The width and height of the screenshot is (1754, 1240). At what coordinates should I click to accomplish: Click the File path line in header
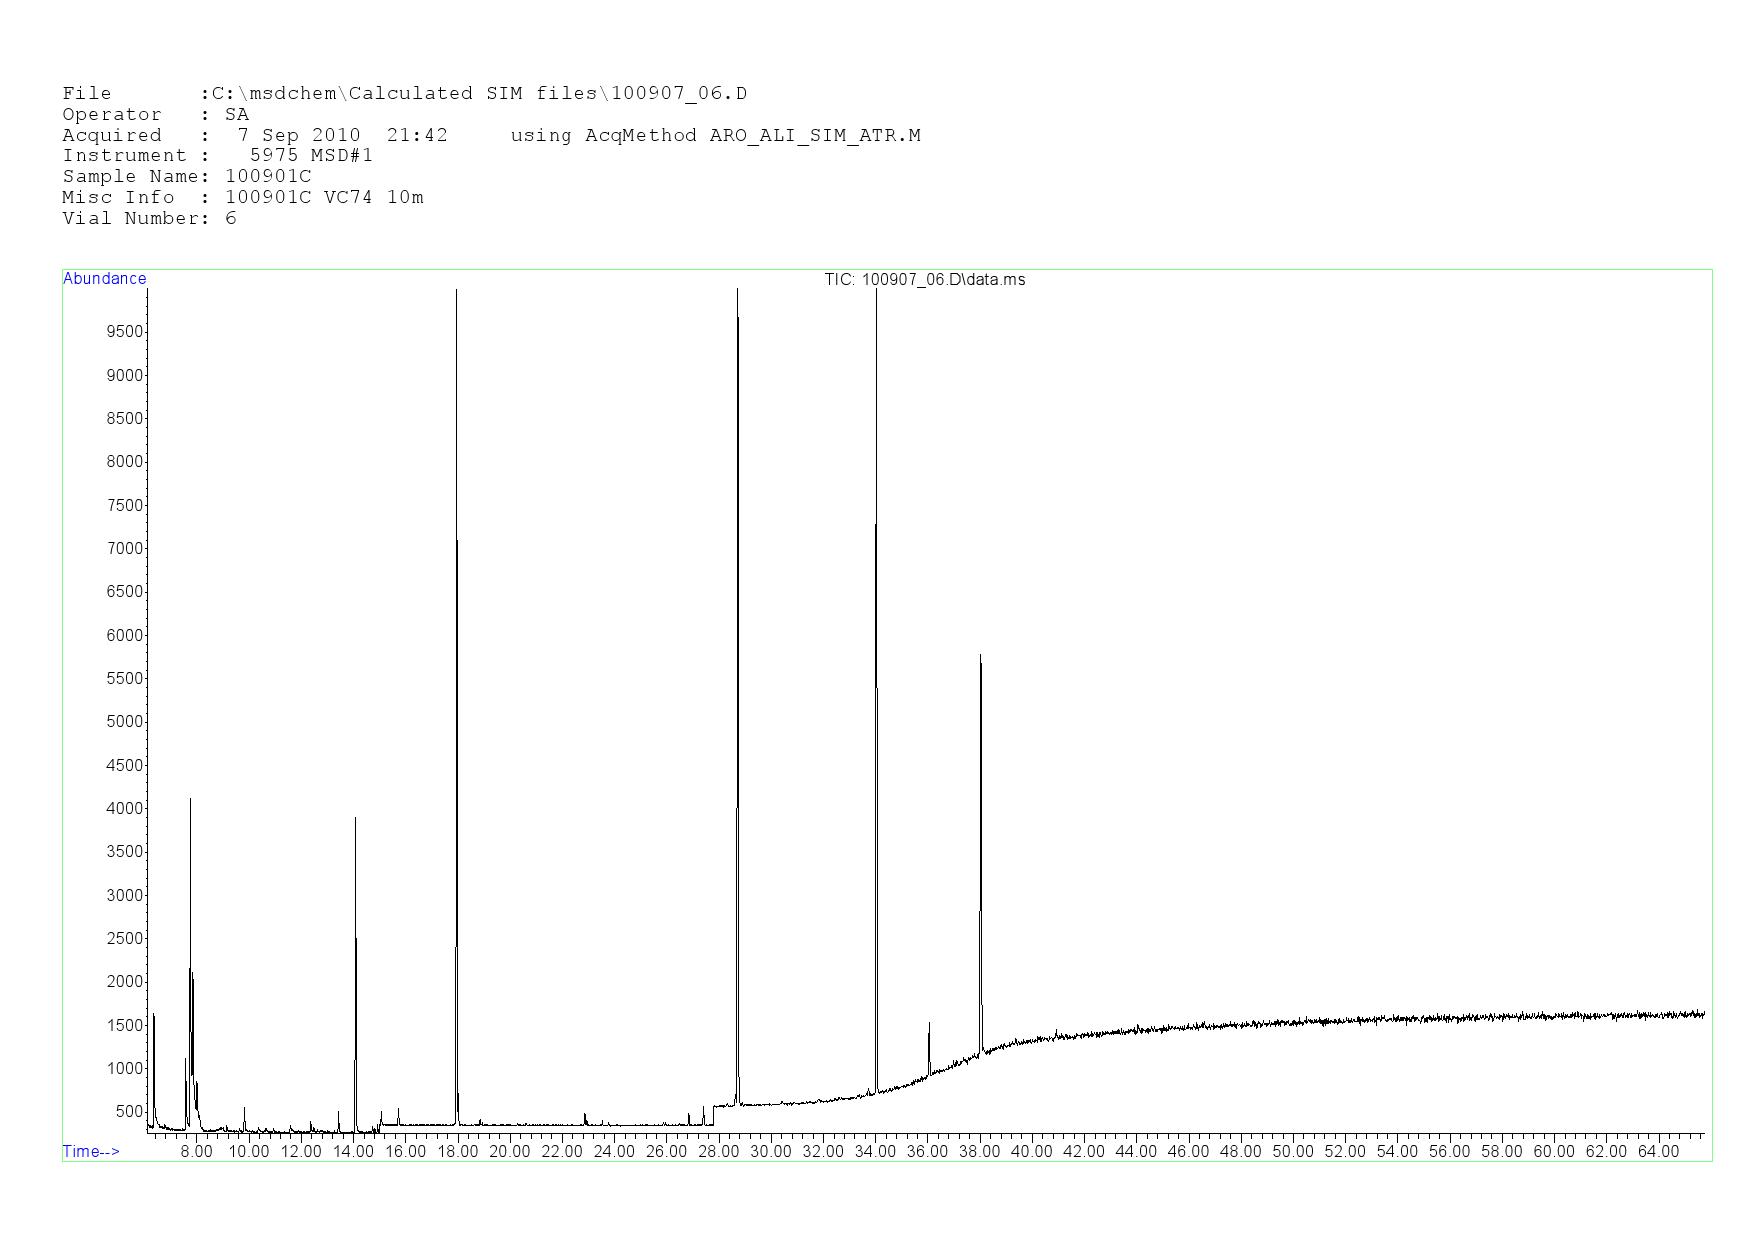[404, 94]
